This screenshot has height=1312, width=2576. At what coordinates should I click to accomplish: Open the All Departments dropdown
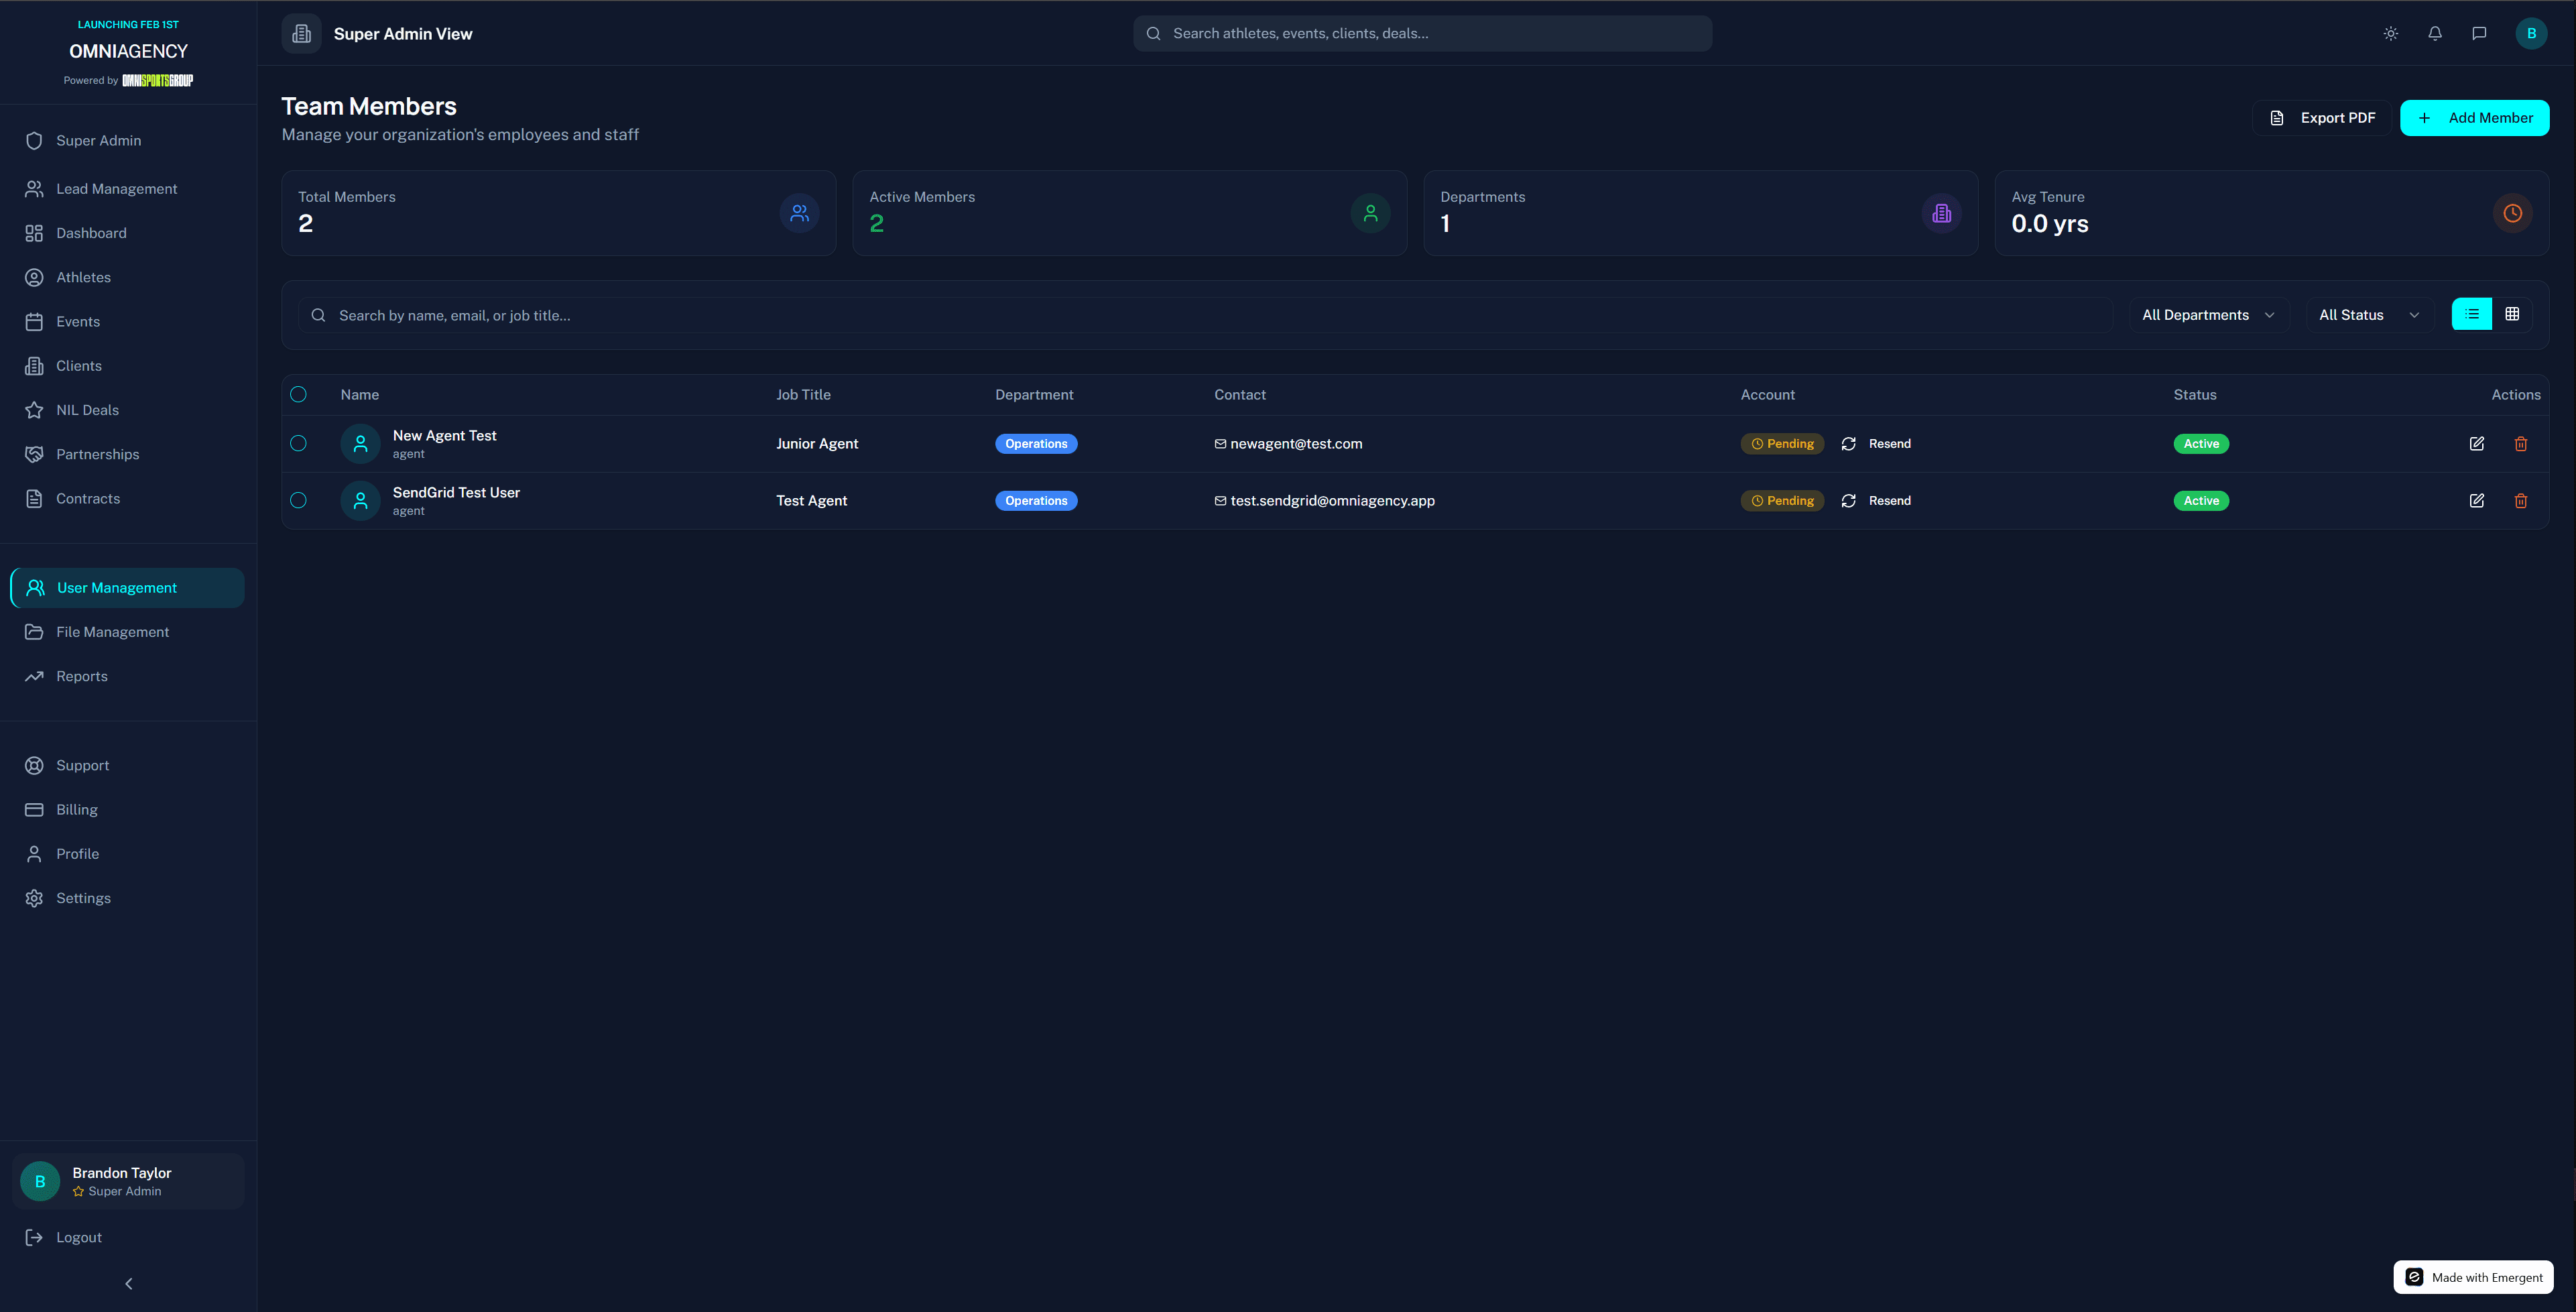click(x=2208, y=315)
